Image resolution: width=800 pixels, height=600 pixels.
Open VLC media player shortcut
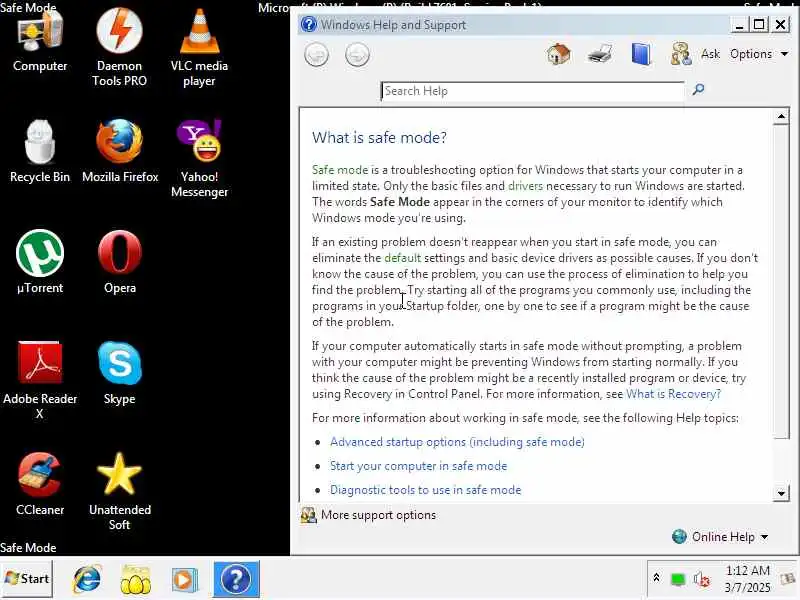(199, 47)
